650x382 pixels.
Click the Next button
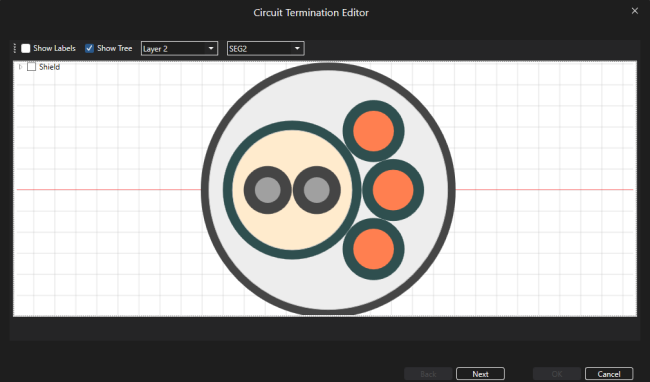(480, 374)
